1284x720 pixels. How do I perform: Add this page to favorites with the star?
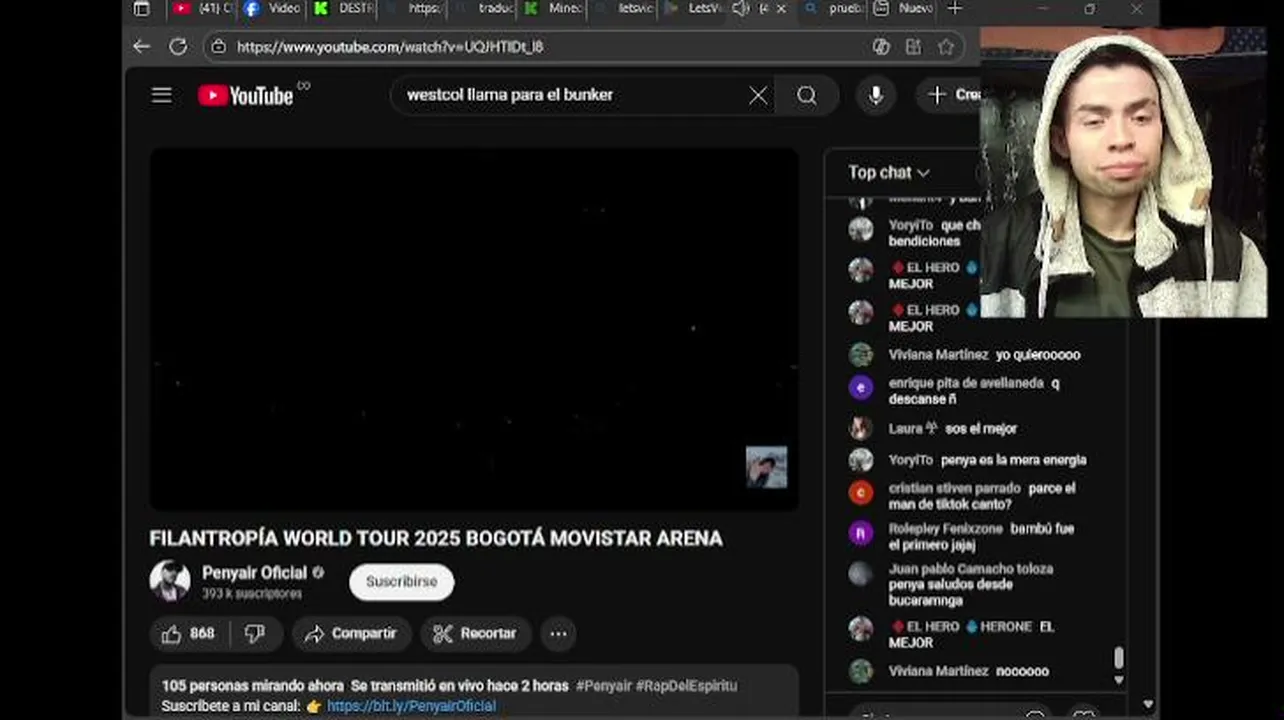pos(946,46)
